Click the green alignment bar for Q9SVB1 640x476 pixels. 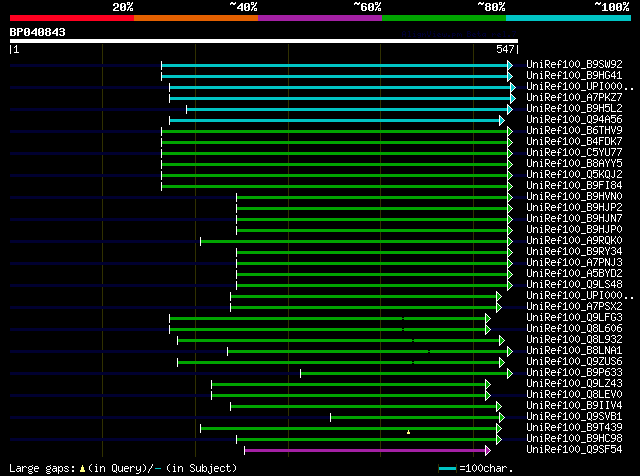point(415,418)
